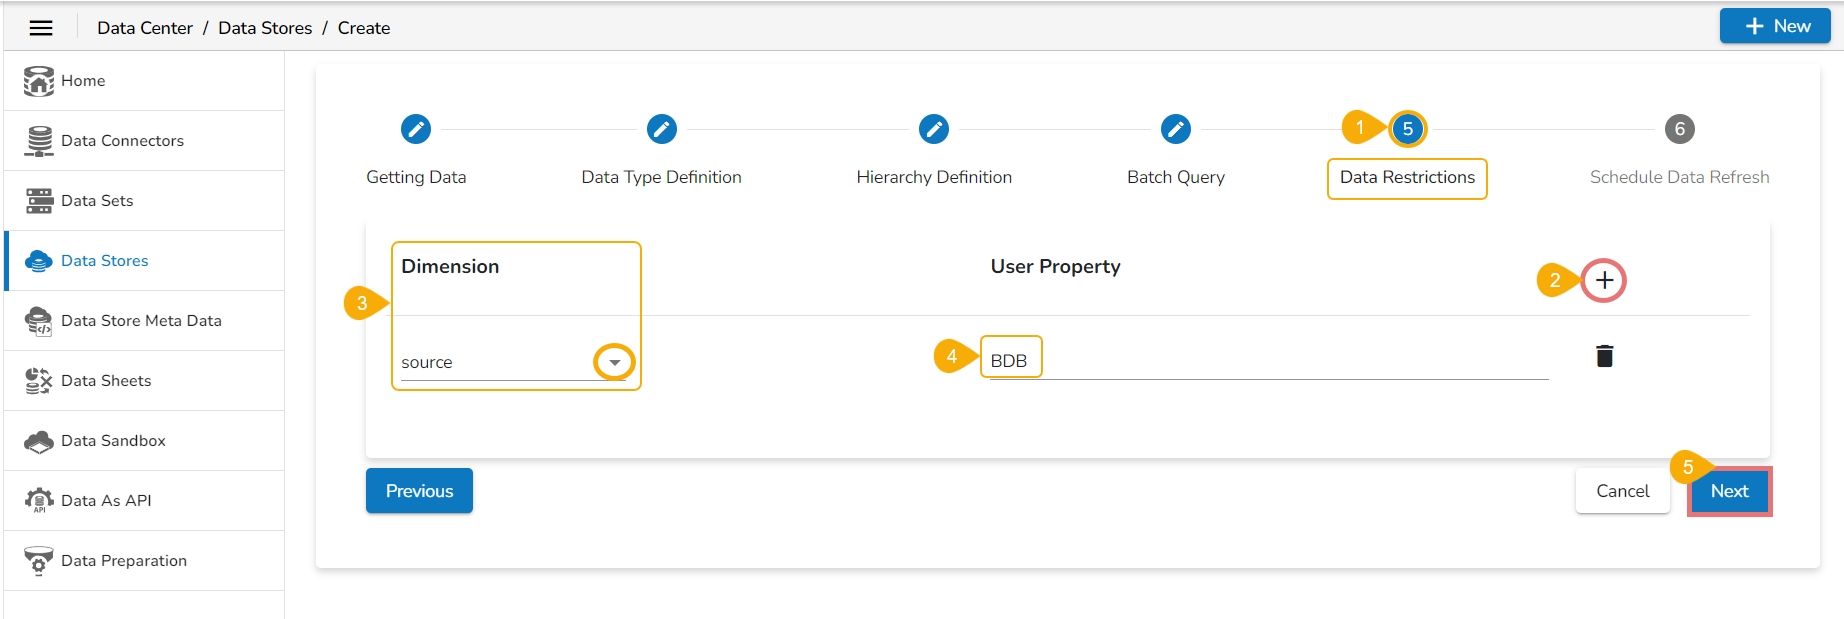Click the Getting Data step edit icon
The image size is (1844, 619).
point(416,129)
